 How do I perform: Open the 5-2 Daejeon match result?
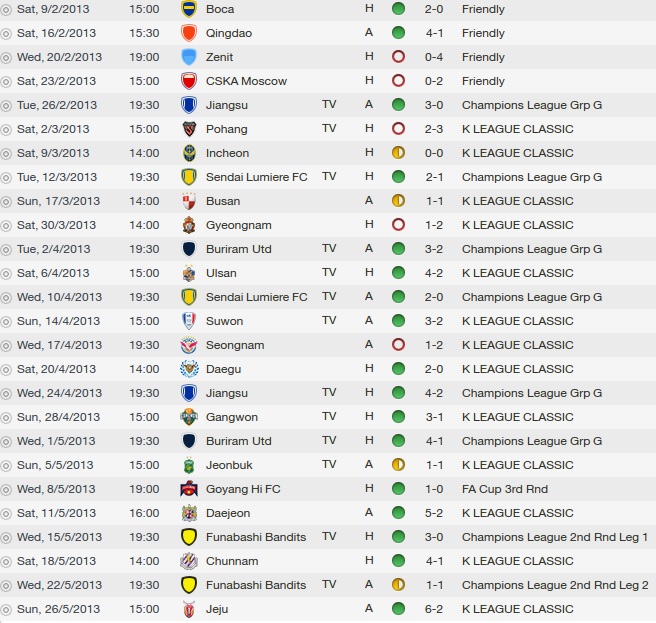click(434, 513)
